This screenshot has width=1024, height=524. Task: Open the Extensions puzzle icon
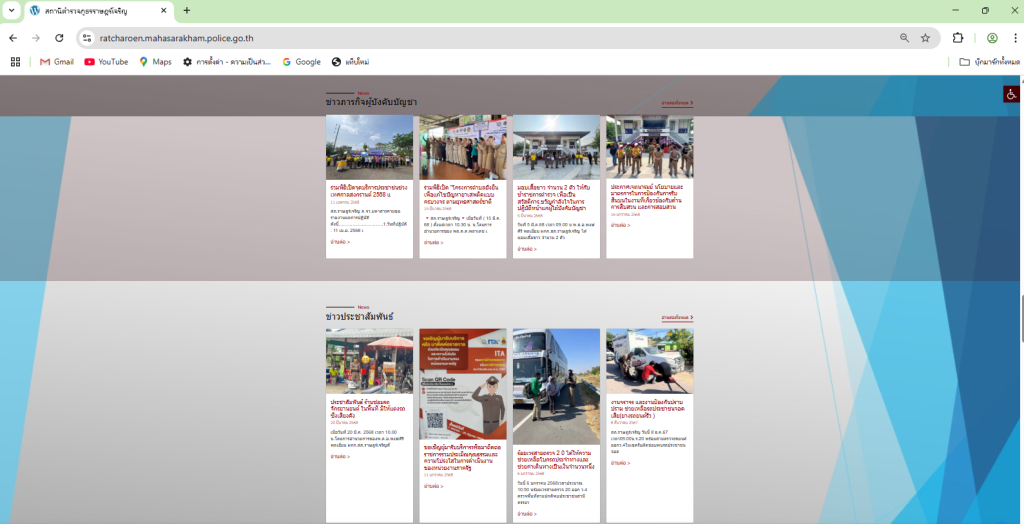958,38
